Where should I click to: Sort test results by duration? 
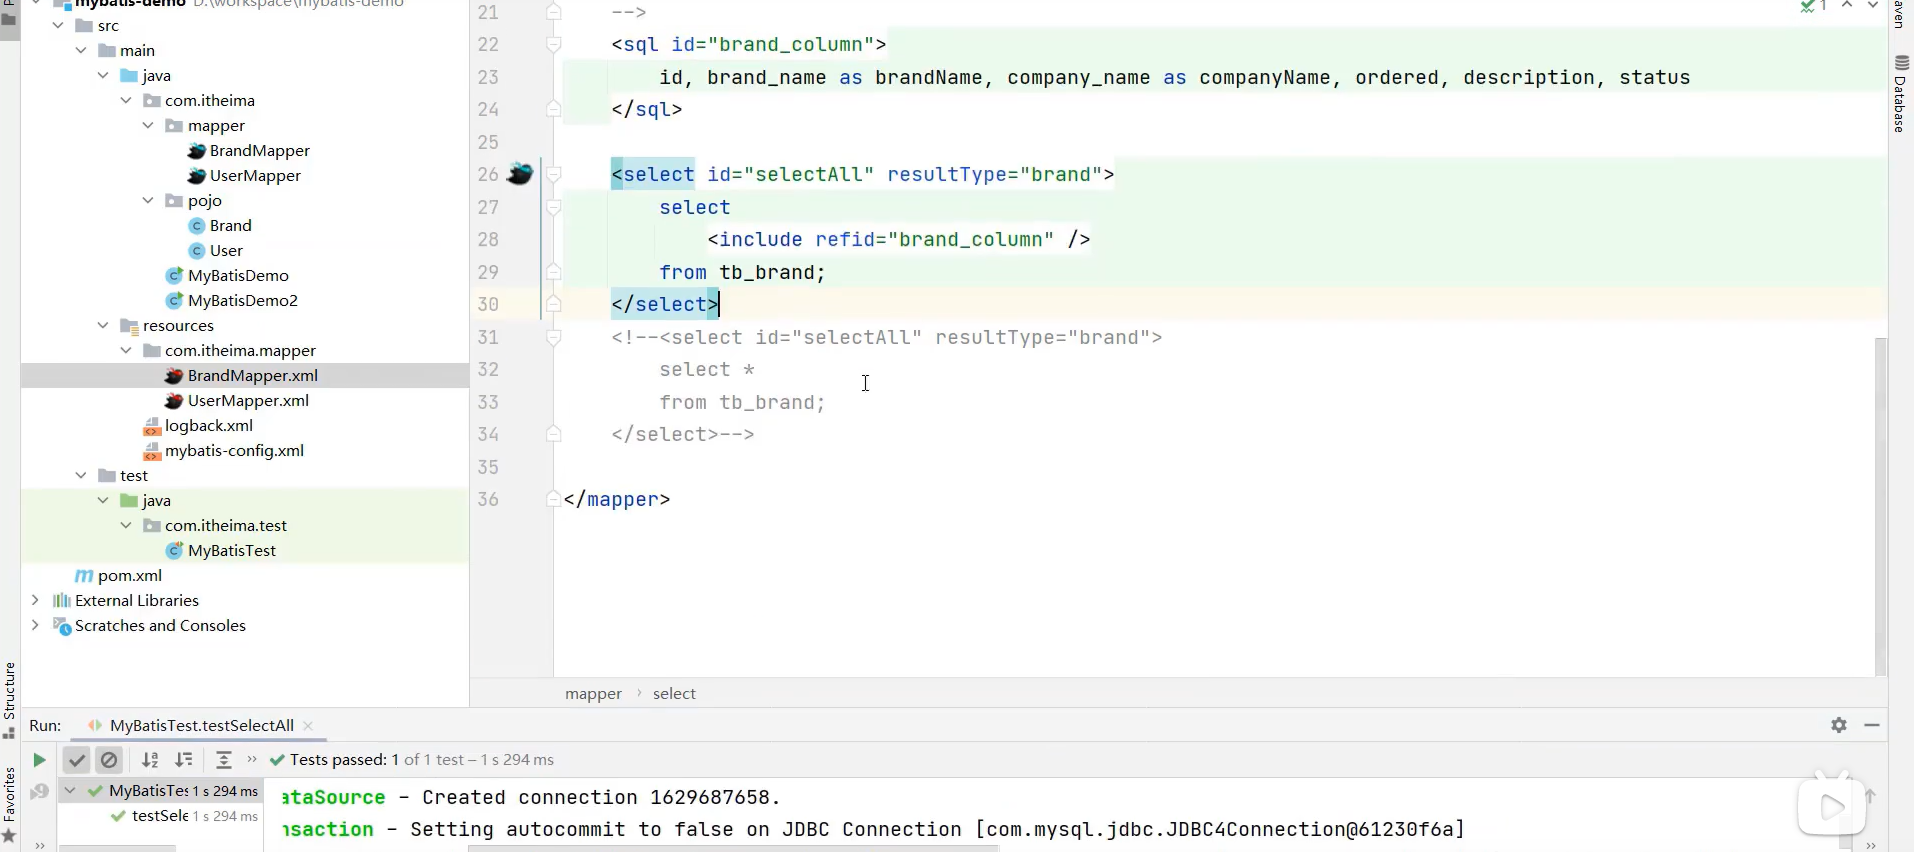184,760
